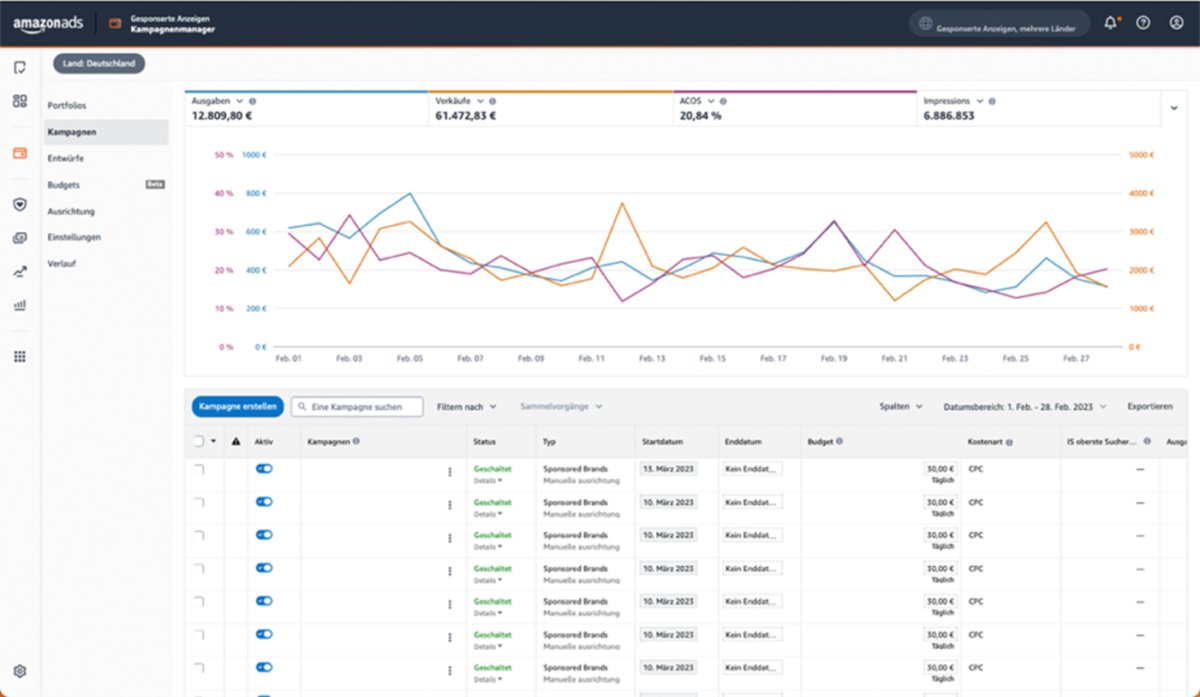Open Portfolios in the side menu
This screenshot has width=1200, height=697.
[x=67, y=105]
